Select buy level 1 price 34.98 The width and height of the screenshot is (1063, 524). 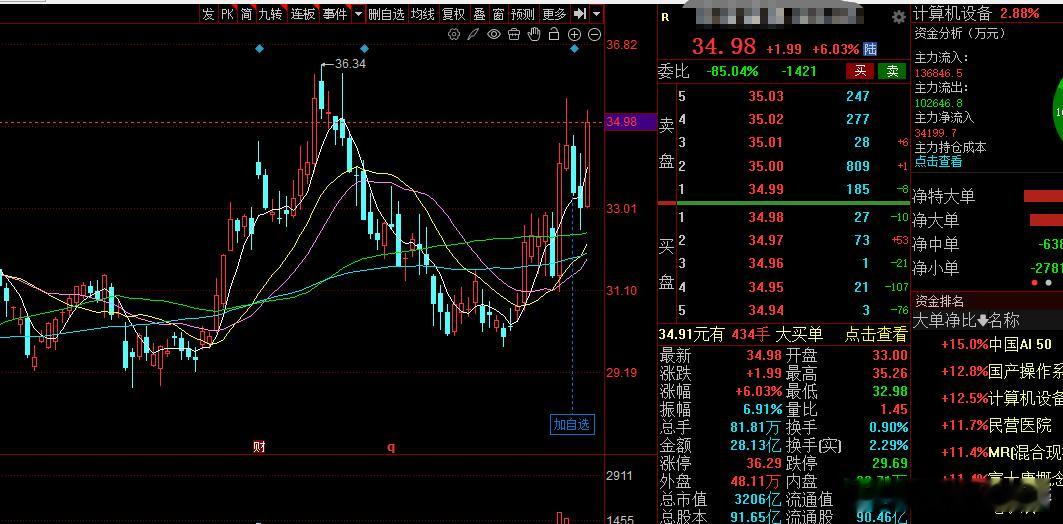(765, 217)
